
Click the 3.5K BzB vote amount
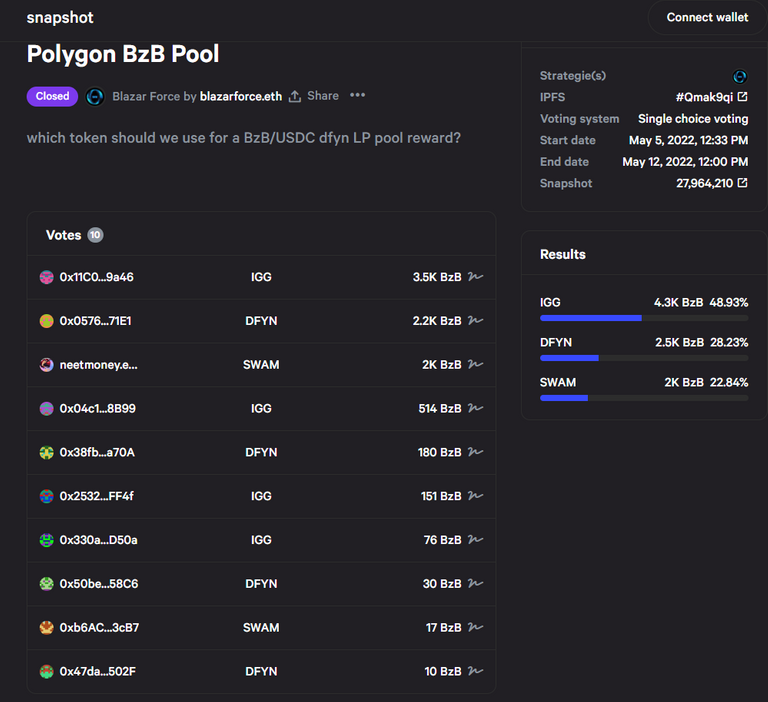coord(437,277)
